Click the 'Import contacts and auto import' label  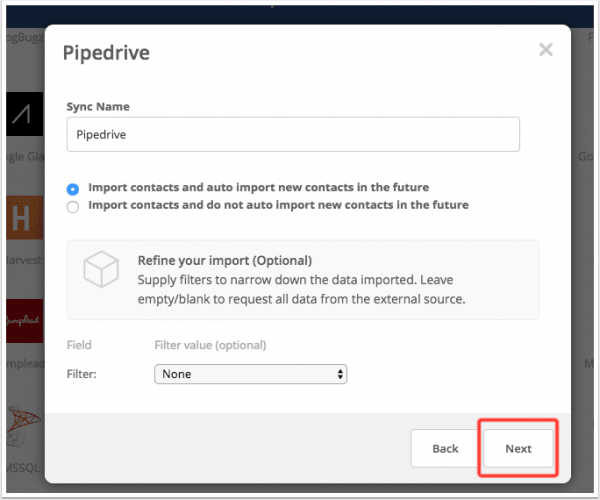click(259, 187)
